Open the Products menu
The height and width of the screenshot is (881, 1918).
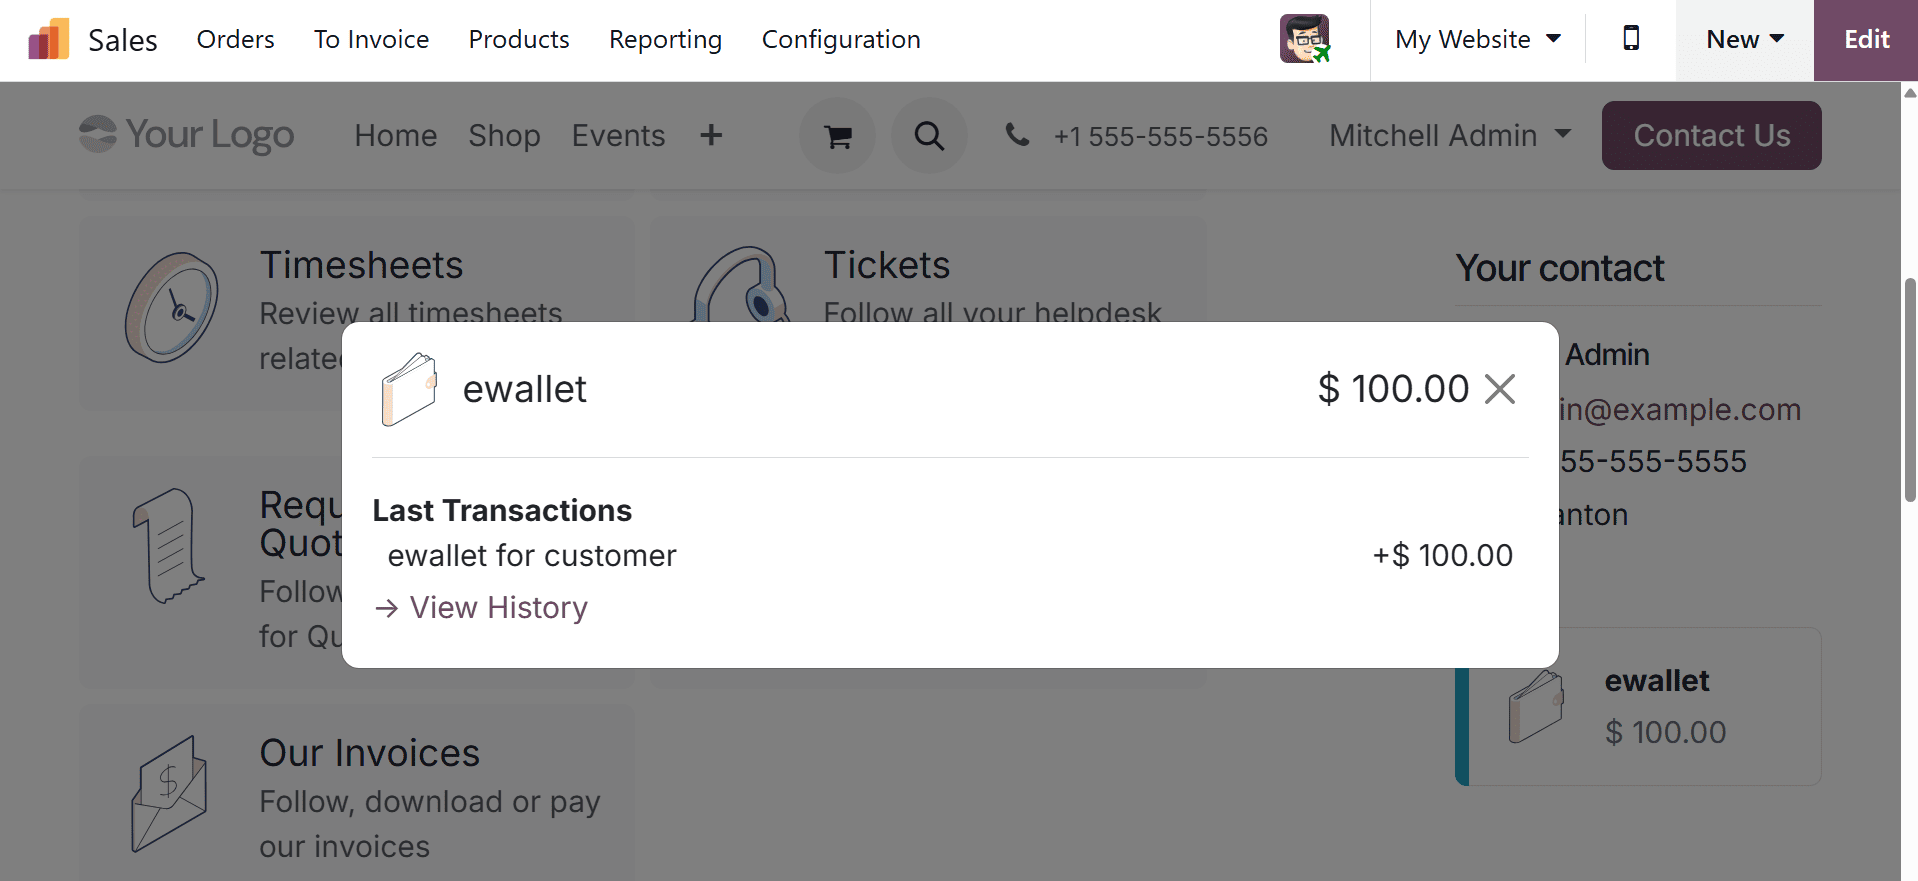pyautogui.click(x=519, y=39)
